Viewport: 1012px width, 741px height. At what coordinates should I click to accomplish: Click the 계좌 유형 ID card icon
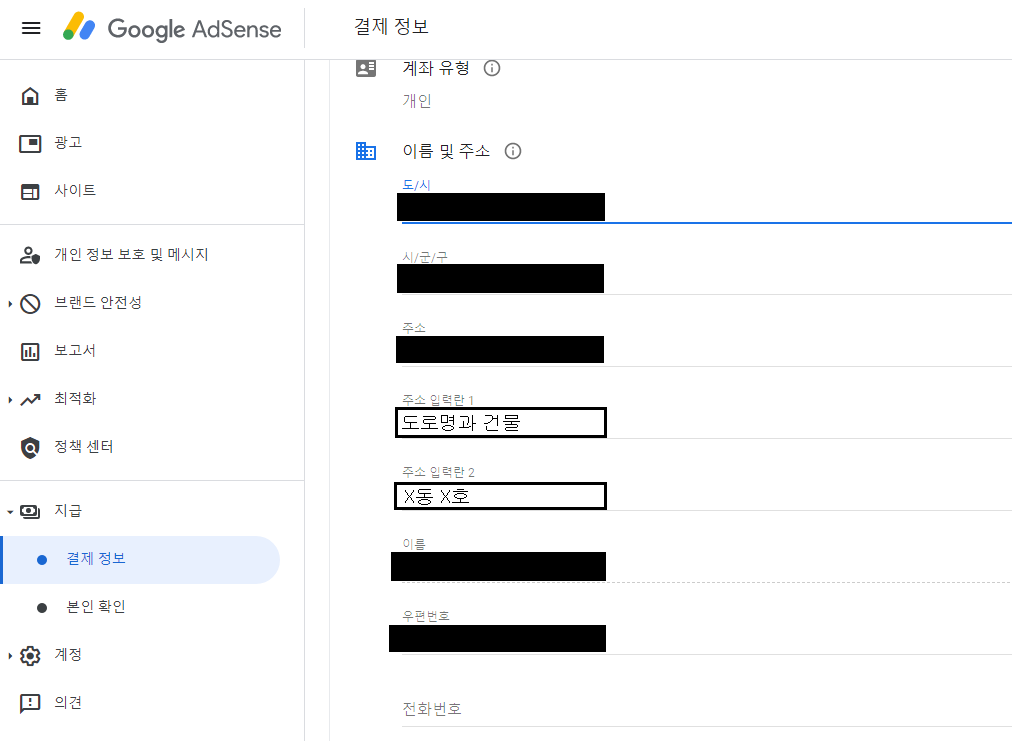click(366, 68)
